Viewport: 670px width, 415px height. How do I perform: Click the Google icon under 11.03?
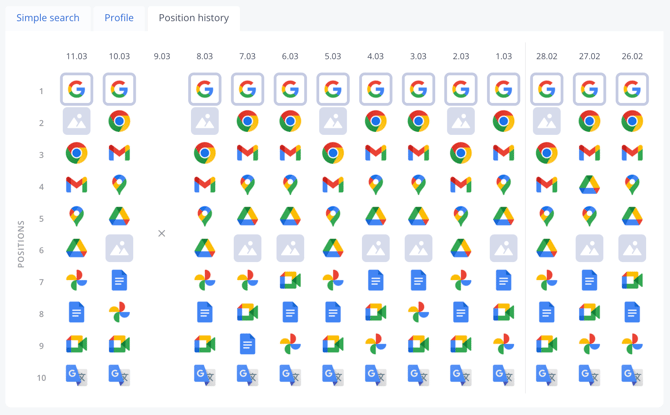pyautogui.click(x=76, y=90)
